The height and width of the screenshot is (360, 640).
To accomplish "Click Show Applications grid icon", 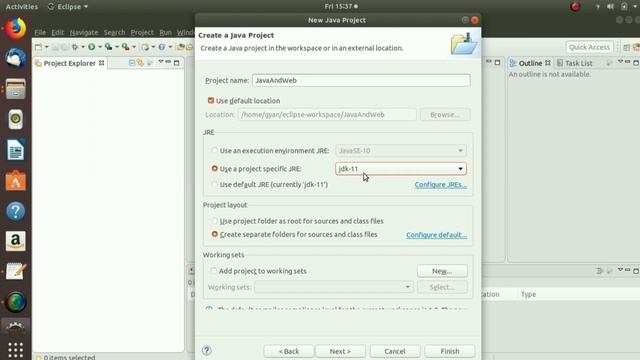I will [x=16, y=350].
